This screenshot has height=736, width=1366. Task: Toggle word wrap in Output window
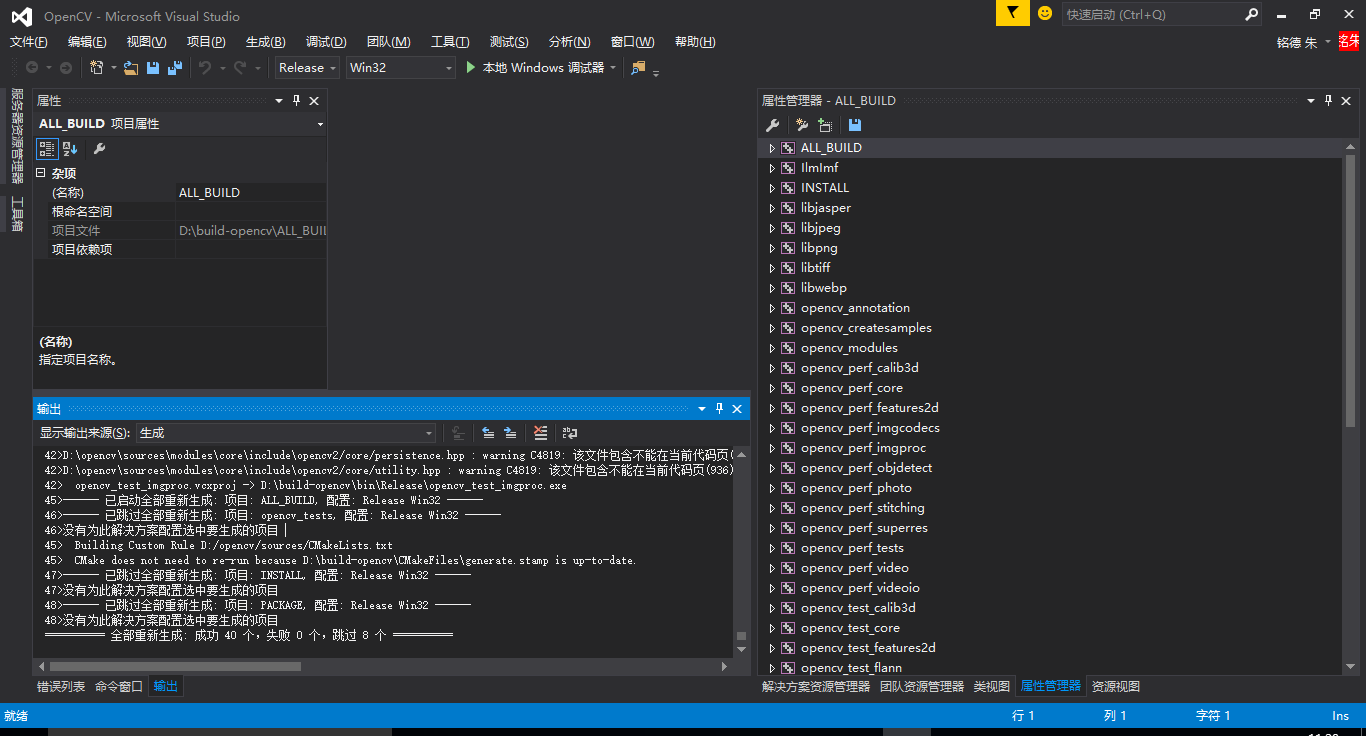[x=570, y=433]
